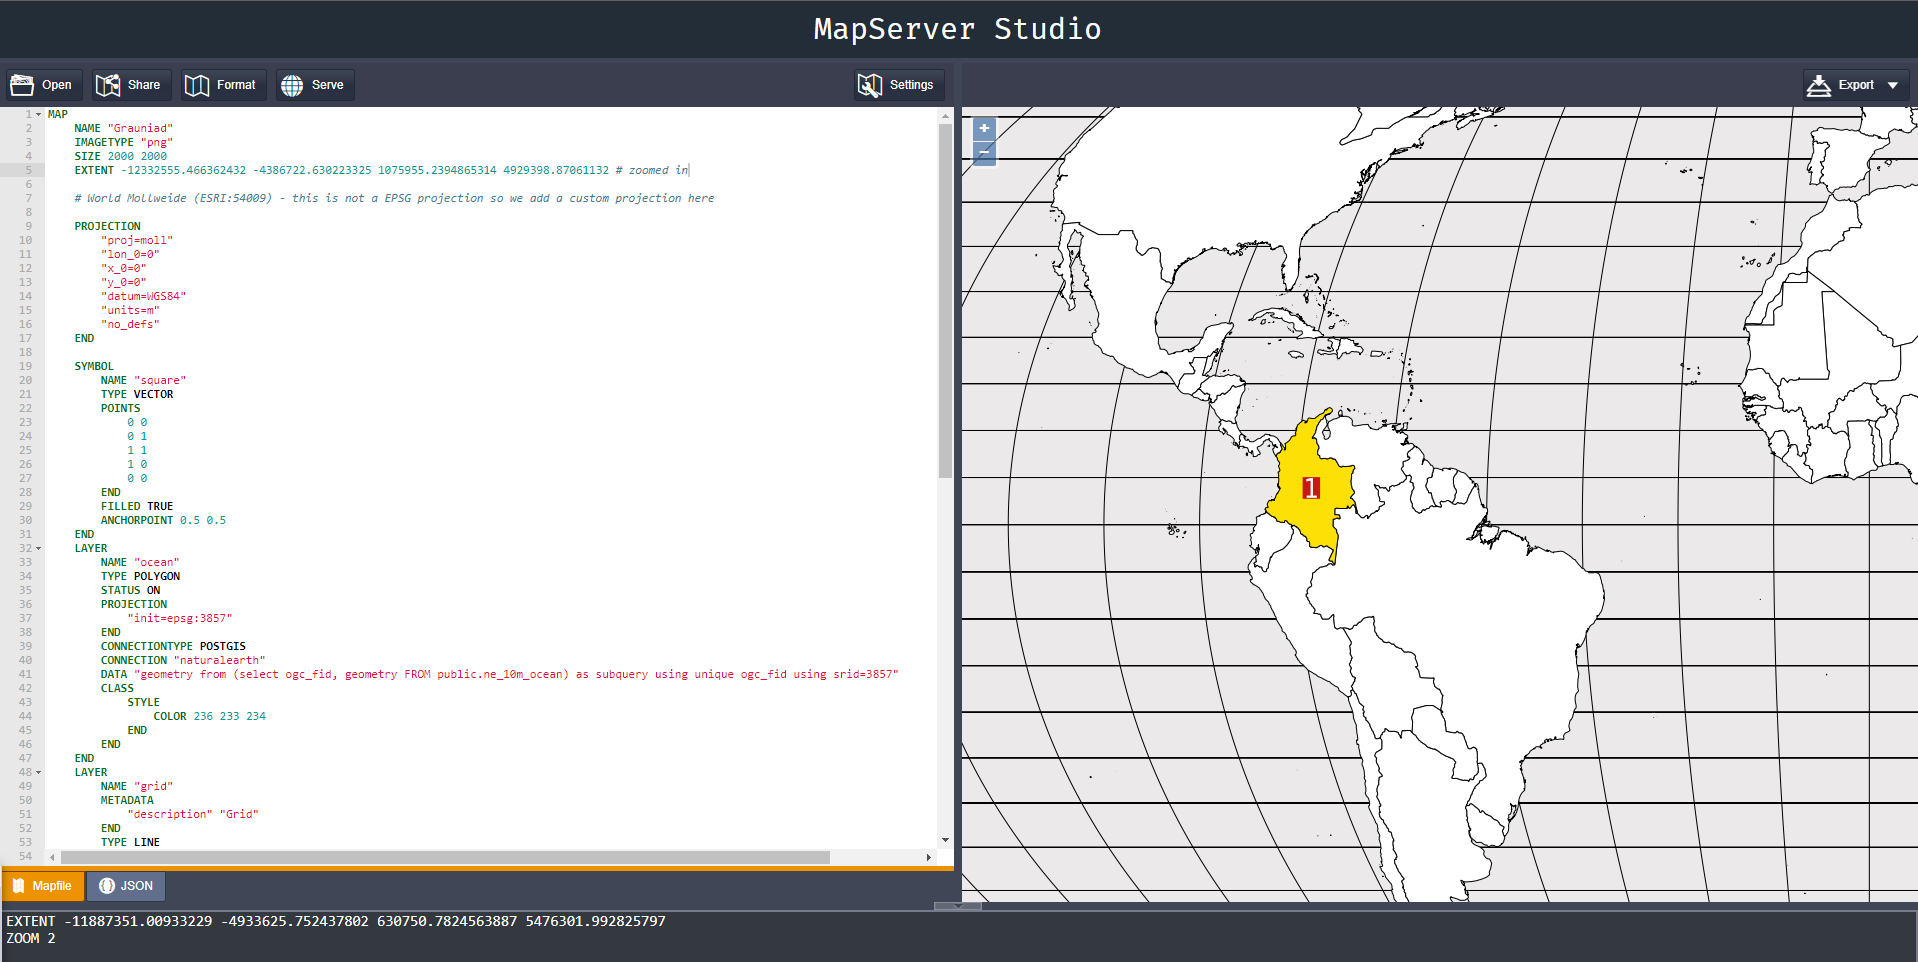Image resolution: width=1918 pixels, height=962 pixels.
Task: Expand the Export dropdown arrow
Action: (1893, 85)
